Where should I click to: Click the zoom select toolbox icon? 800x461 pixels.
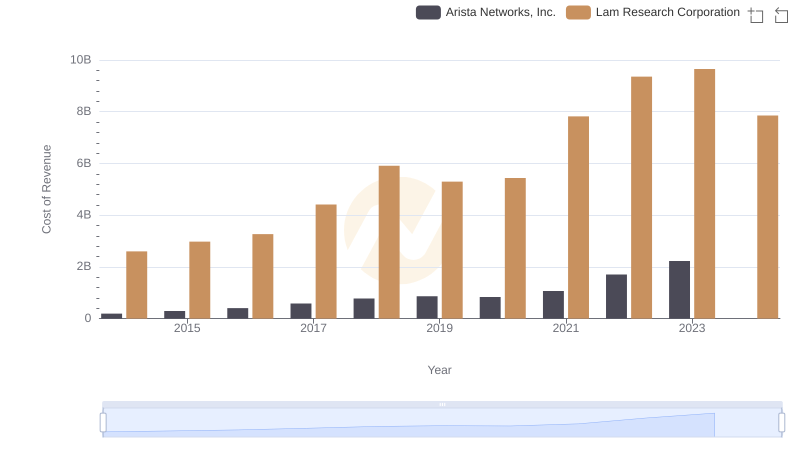point(756,15)
